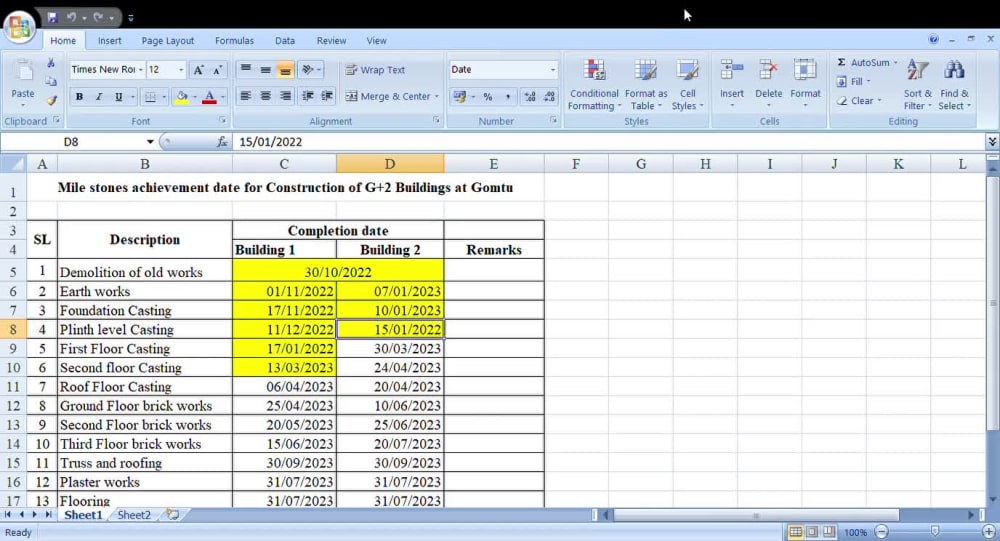The image size is (1000, 541).
Task: Decrease font size with Shrink Font
Action: (x=217, y=70)
